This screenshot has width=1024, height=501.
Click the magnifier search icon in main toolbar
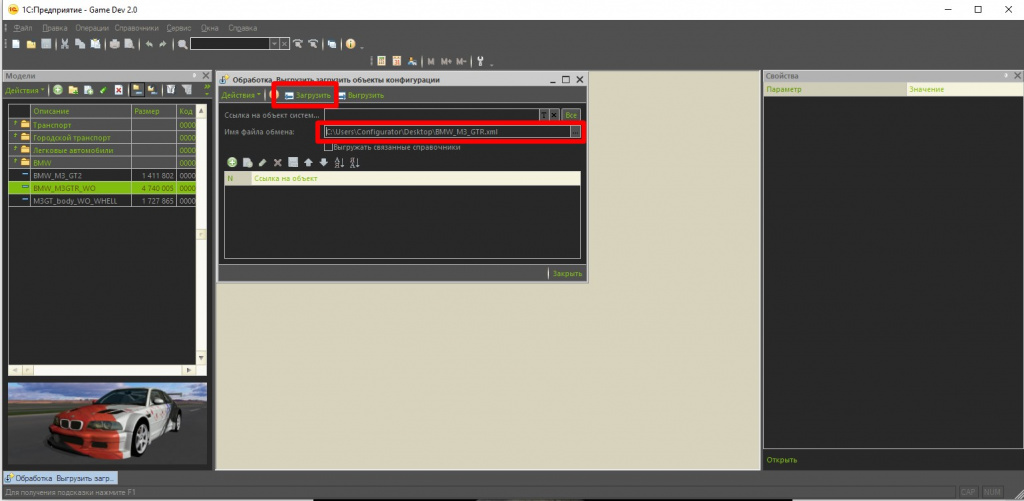[182, 44]
